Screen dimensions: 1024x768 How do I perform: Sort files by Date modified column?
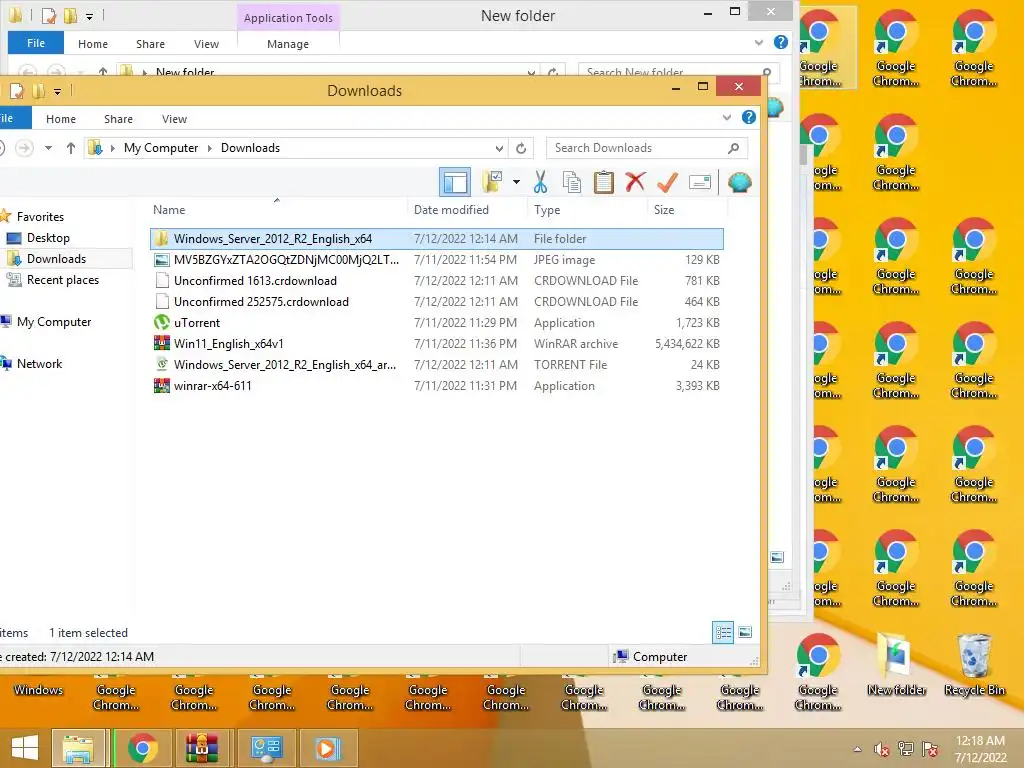click(451, 210)
